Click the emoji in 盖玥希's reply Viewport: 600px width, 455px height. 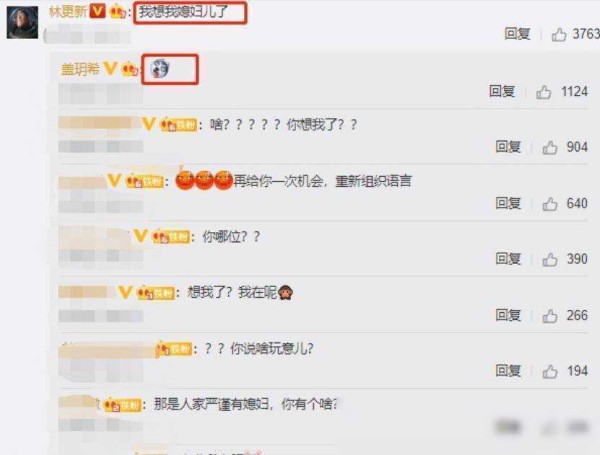[x=159, y=69]
